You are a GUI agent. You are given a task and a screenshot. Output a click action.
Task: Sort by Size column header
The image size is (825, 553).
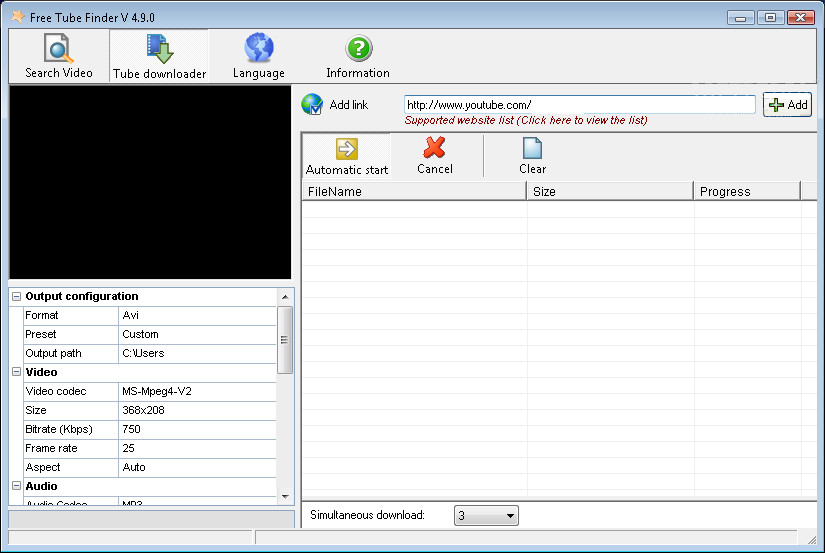pos(610,191)
